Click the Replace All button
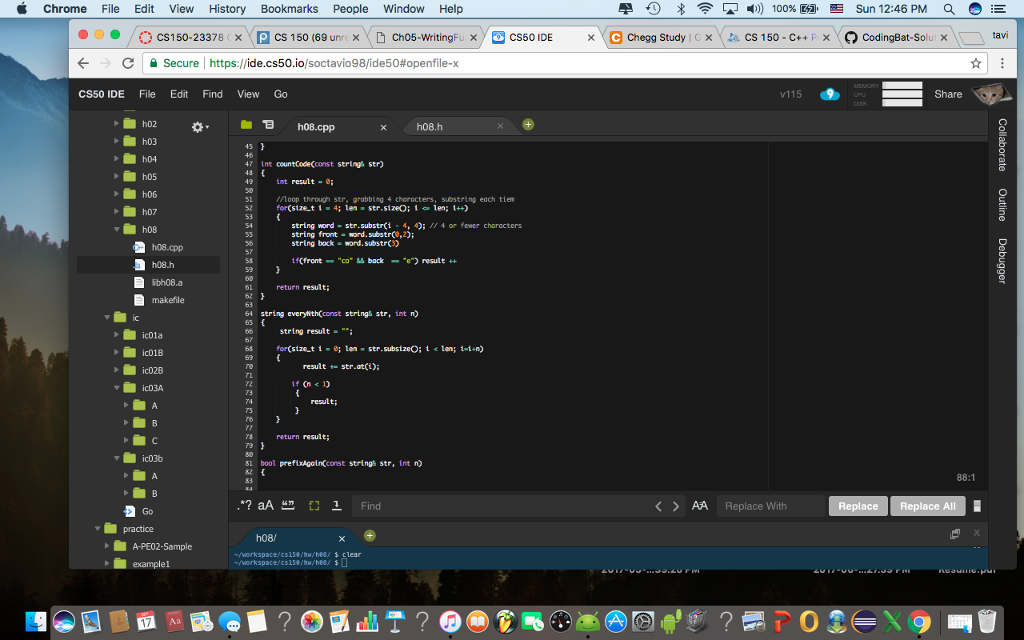Viewport: 1024px width, 640px height. (x=927, y=506)
